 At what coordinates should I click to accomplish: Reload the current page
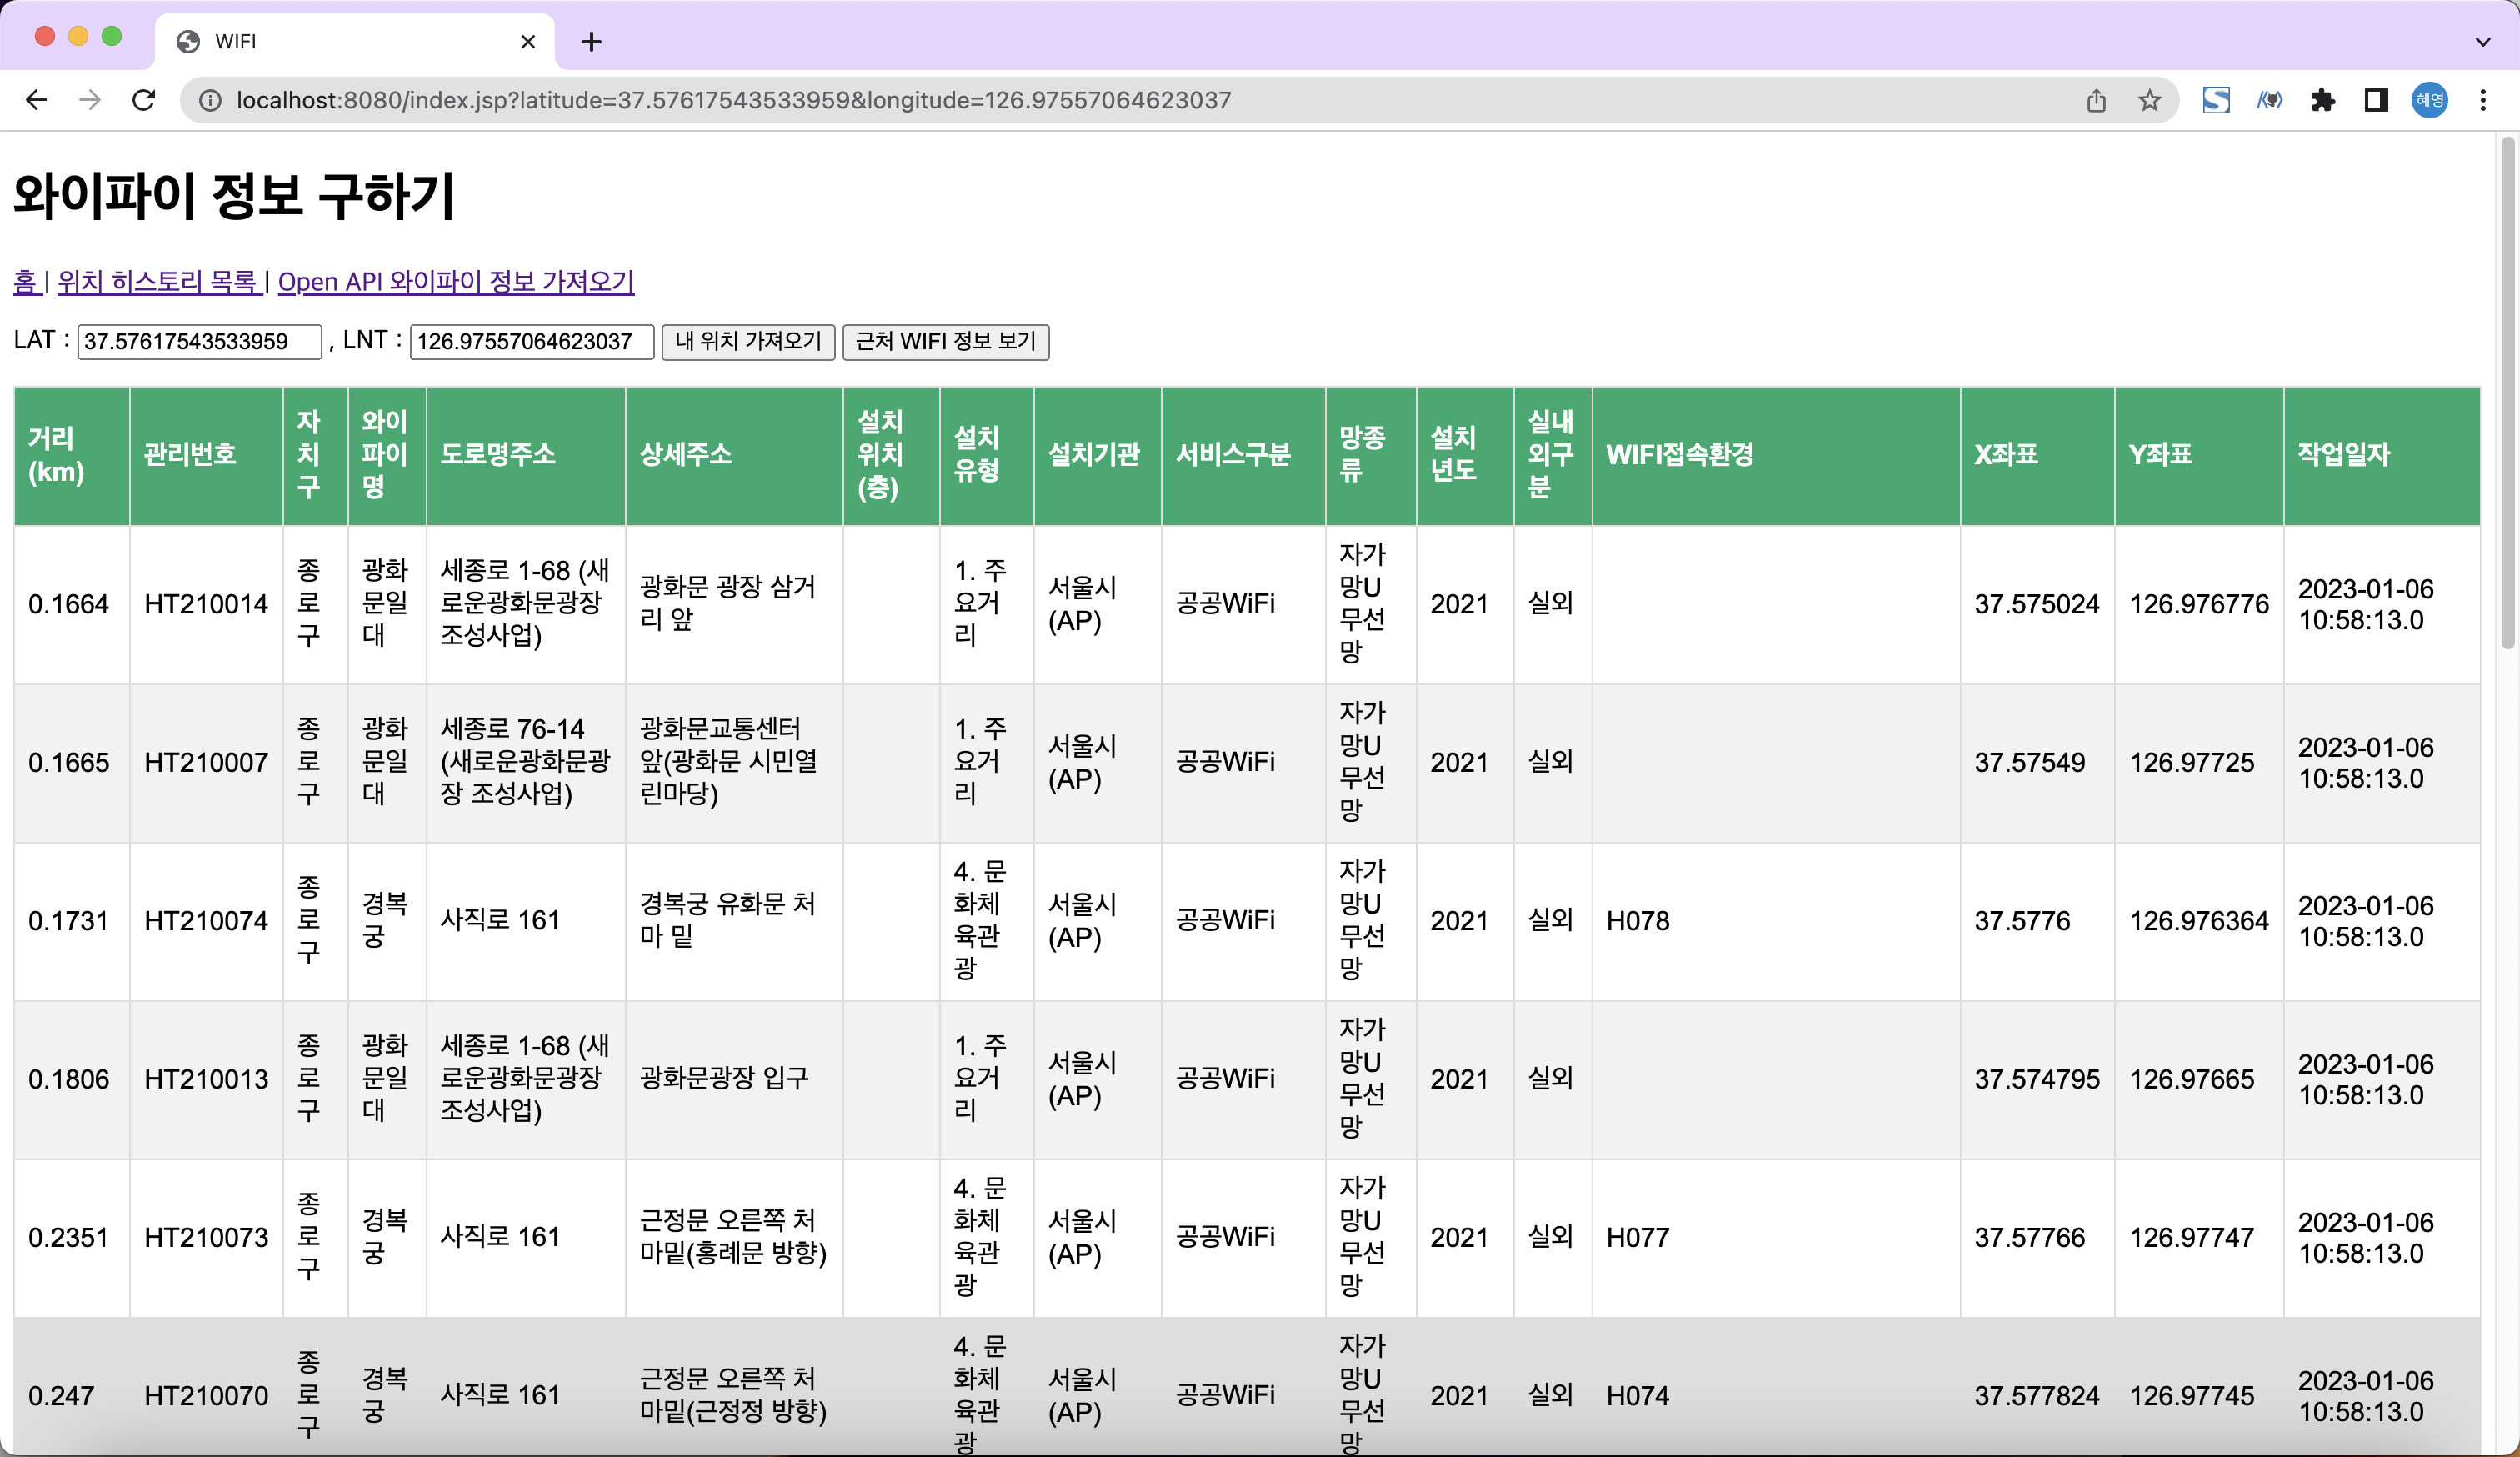tap(143, 100)
